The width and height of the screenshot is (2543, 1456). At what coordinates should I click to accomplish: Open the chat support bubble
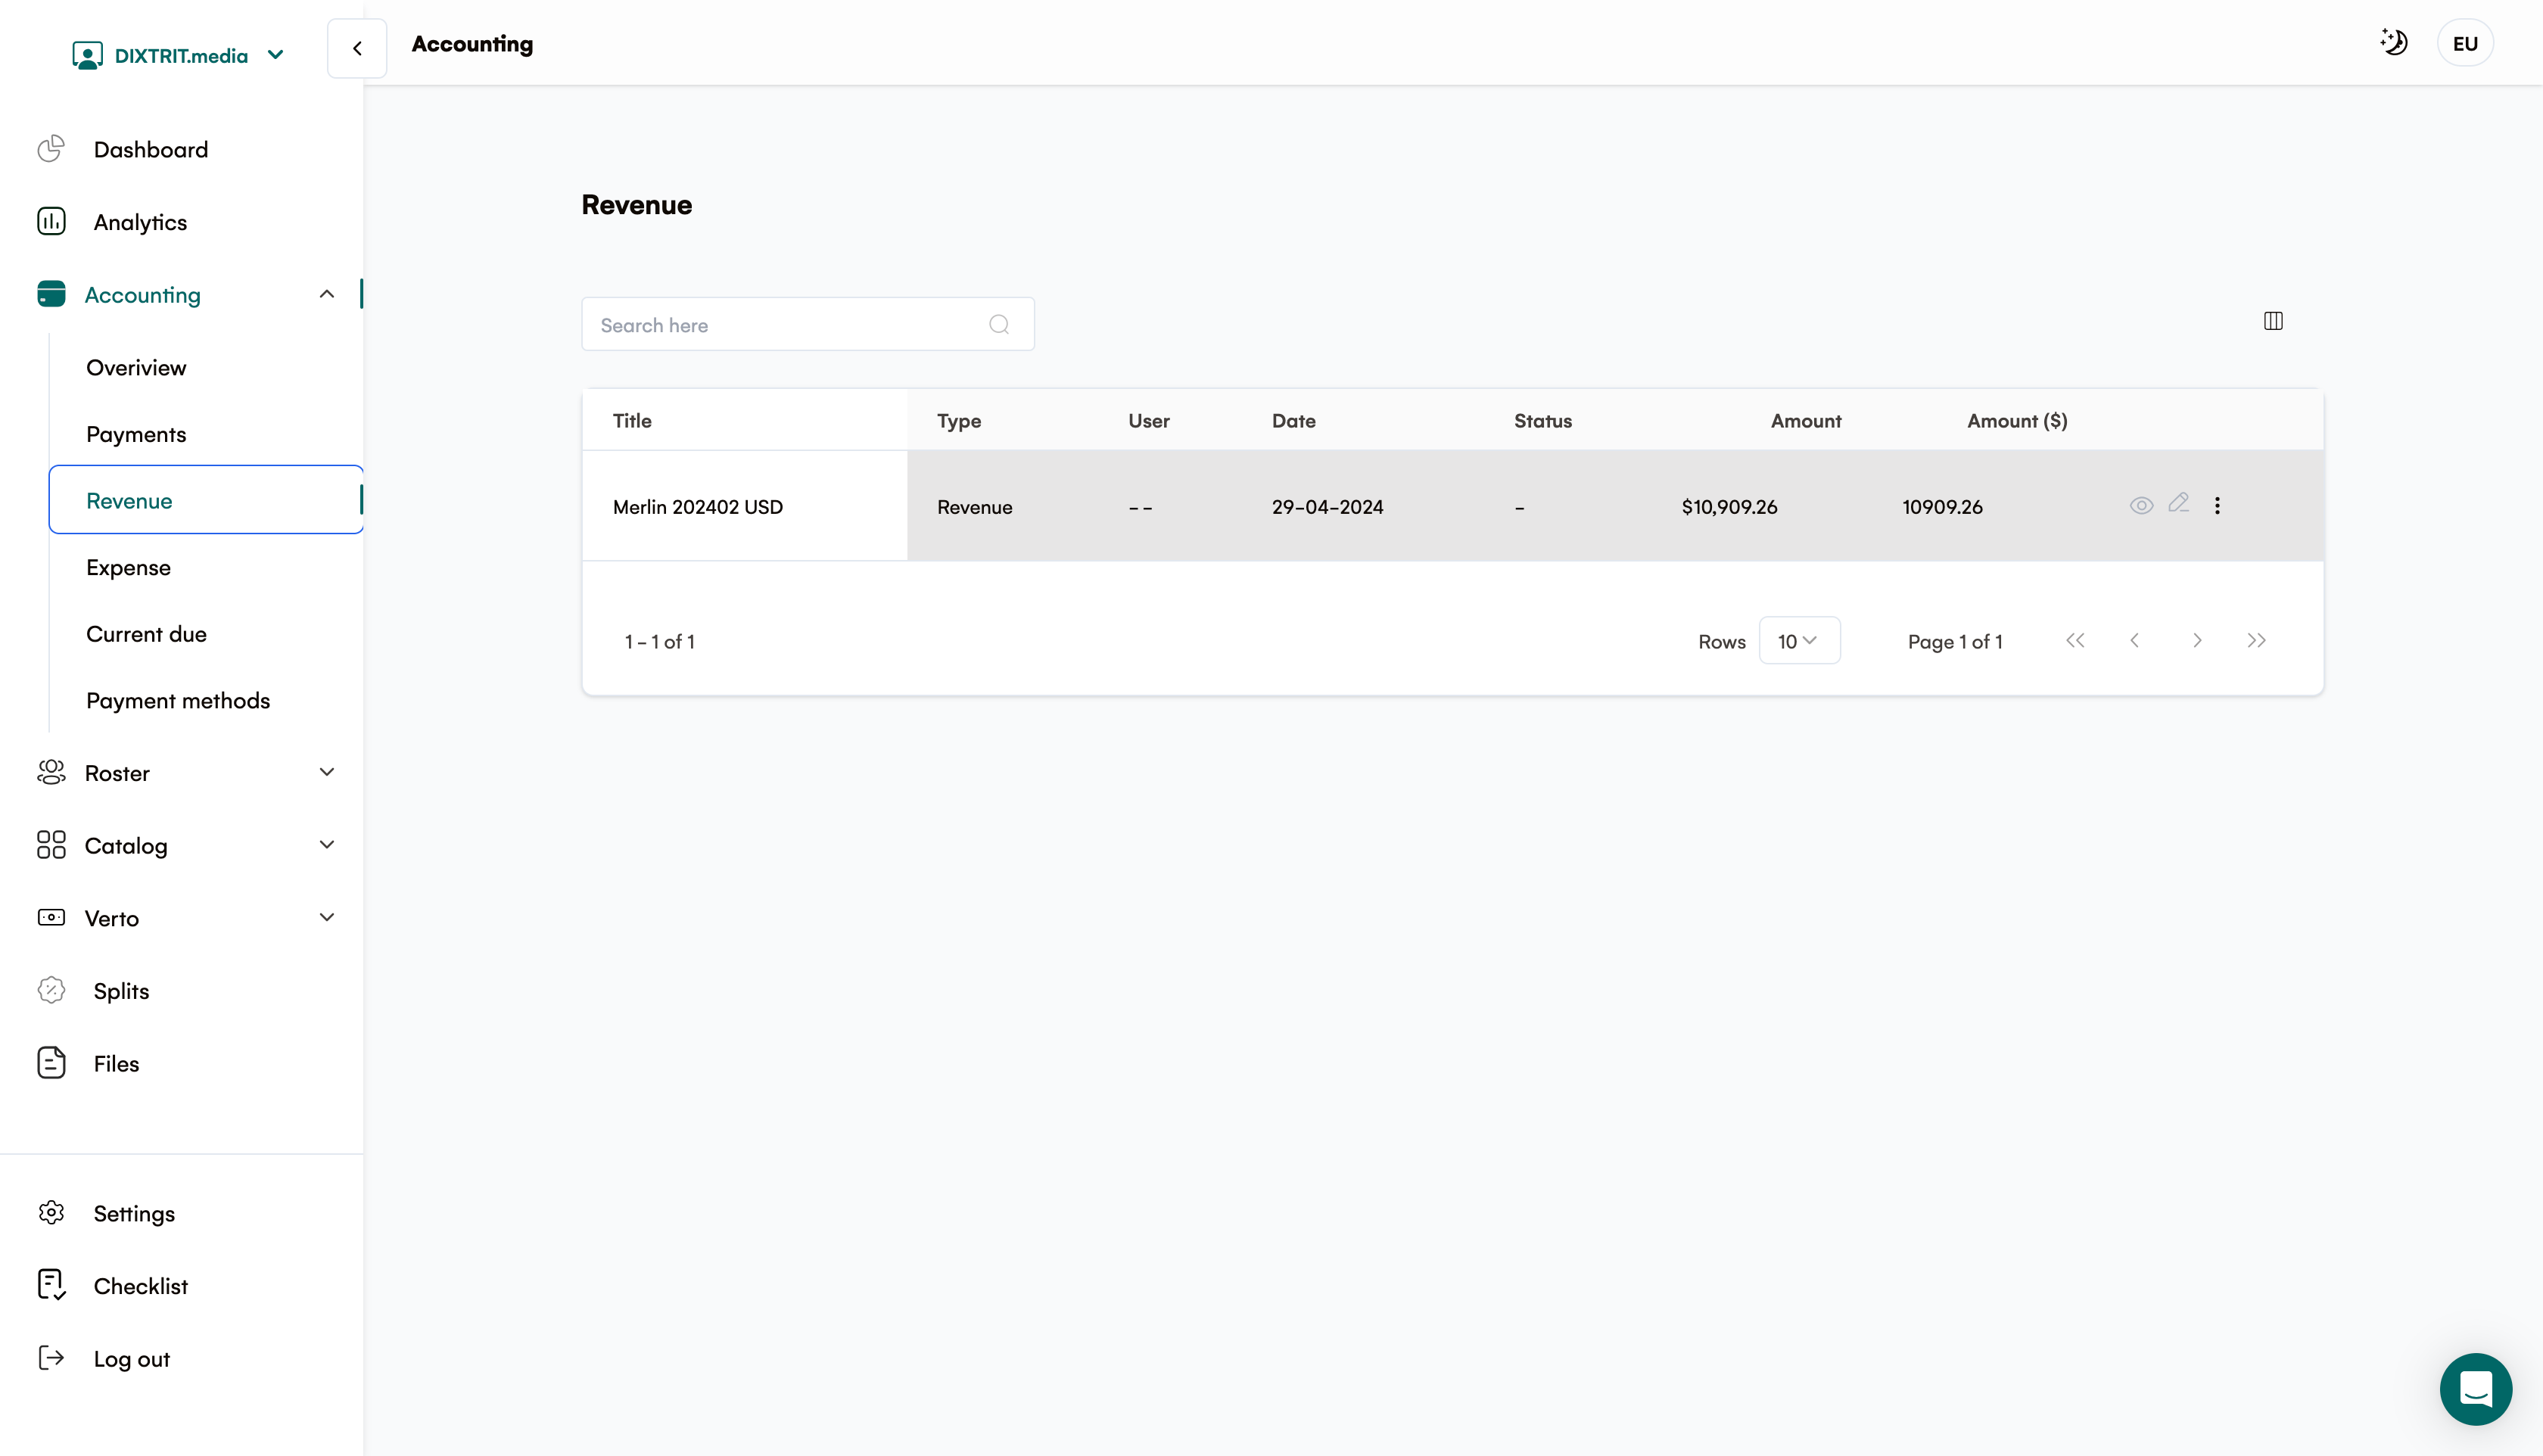(x=2475, y=1389)
